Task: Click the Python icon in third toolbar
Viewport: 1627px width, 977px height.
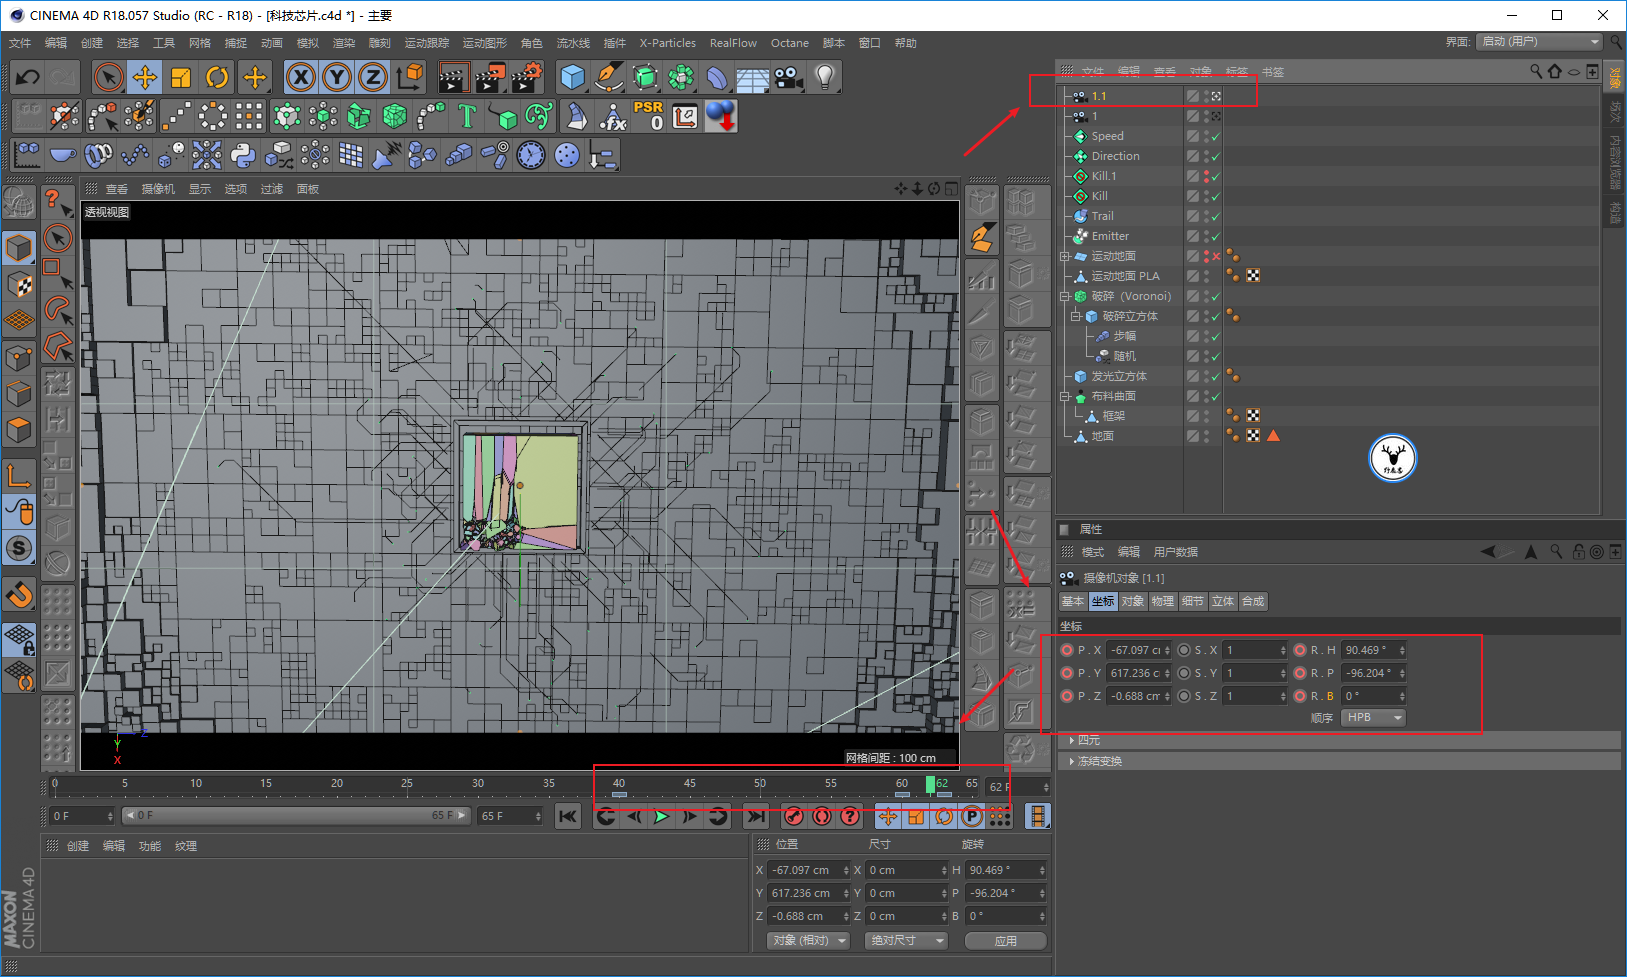Action: tap(243, 155)
